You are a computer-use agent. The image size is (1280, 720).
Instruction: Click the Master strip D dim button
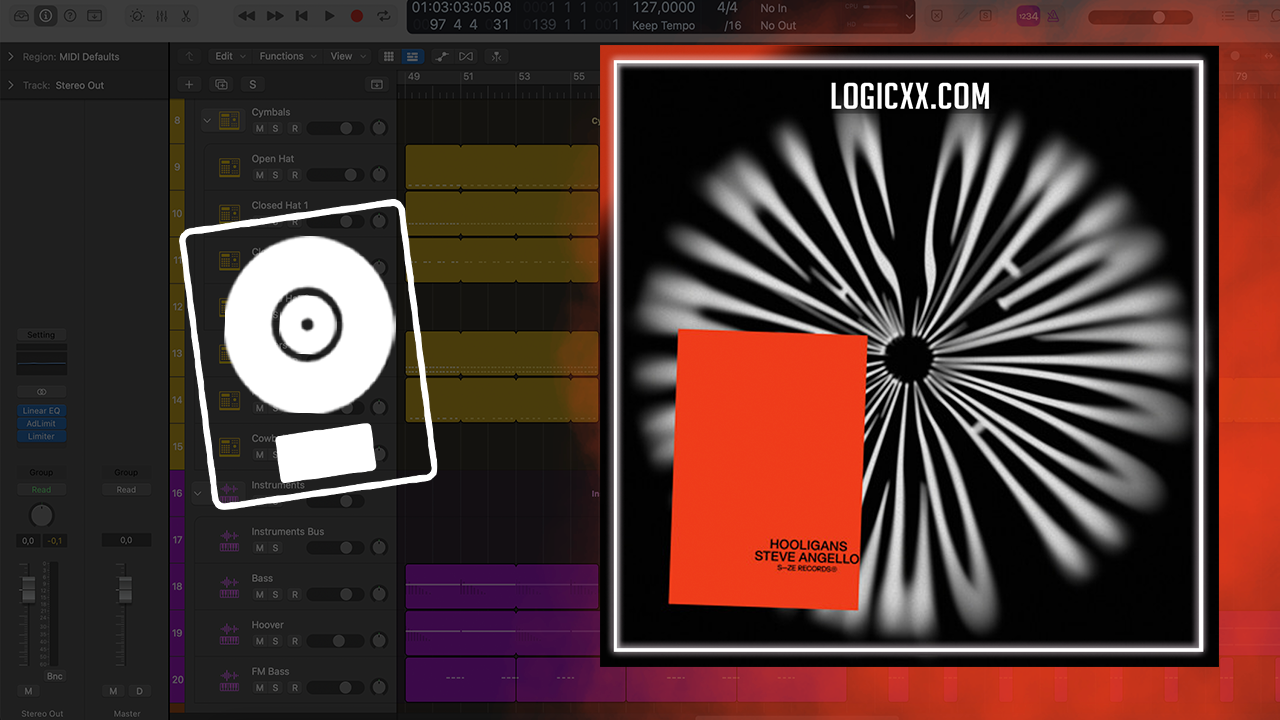click(x=139, y=691)
